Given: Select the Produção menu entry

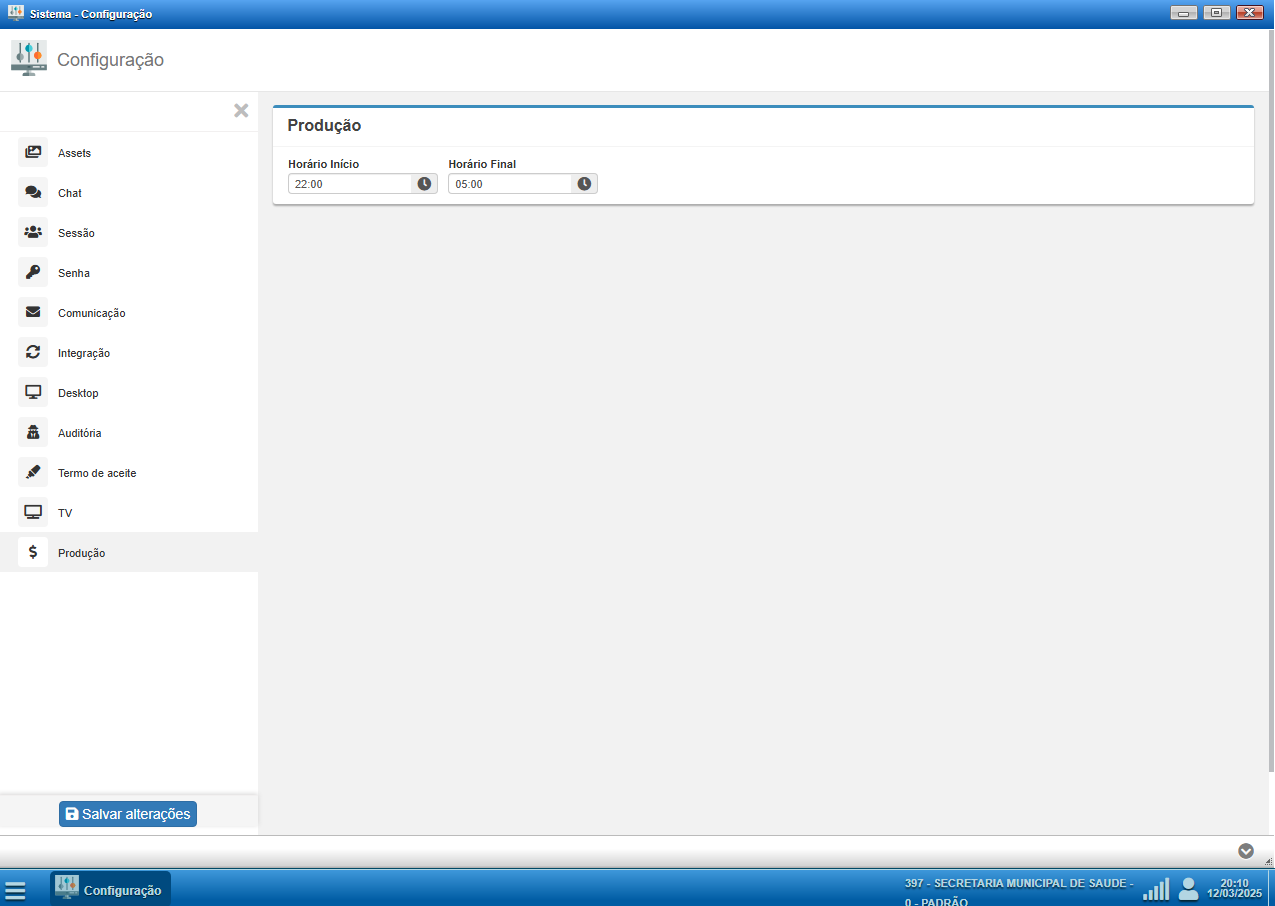Looking at the screenshot, I should 81,553.
